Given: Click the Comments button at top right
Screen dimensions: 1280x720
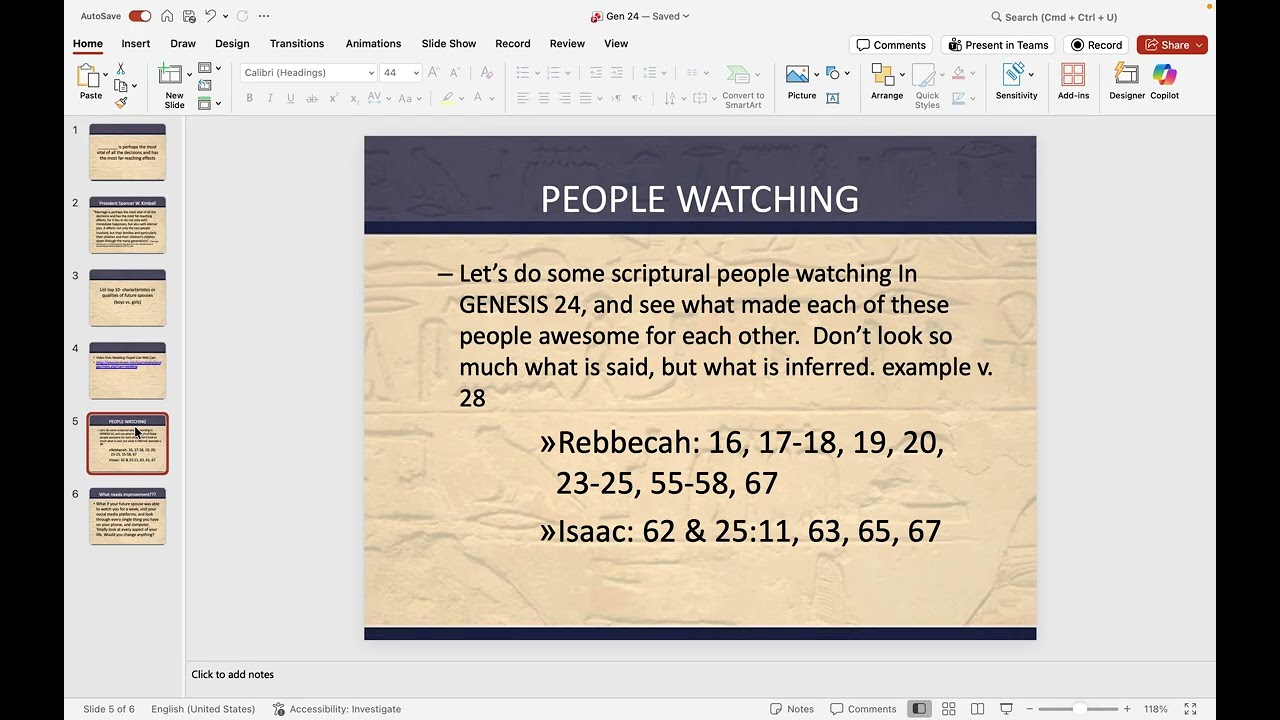Looking at the screenshot, I should 891,45.
